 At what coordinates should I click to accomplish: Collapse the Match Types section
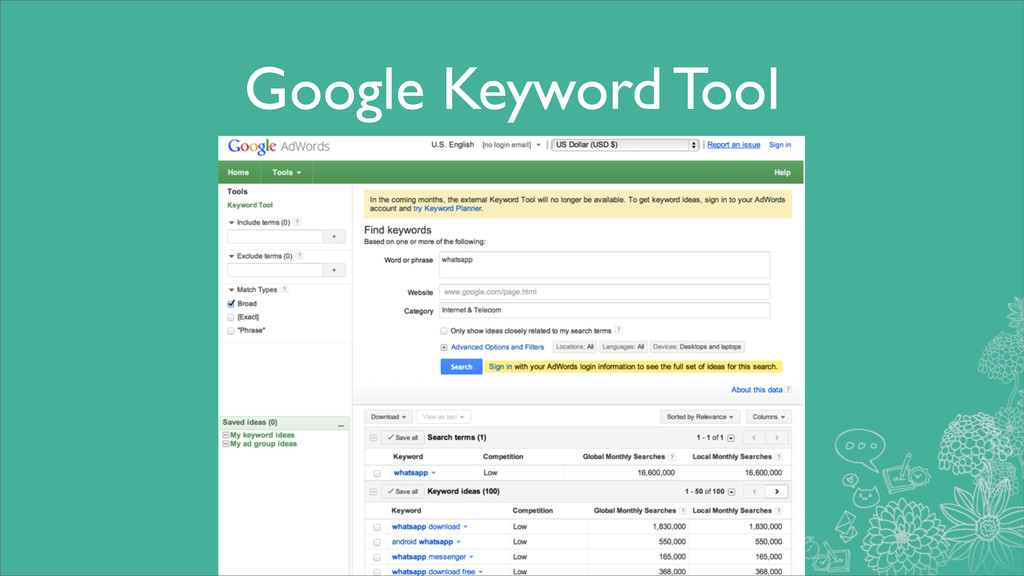point(231,289)
